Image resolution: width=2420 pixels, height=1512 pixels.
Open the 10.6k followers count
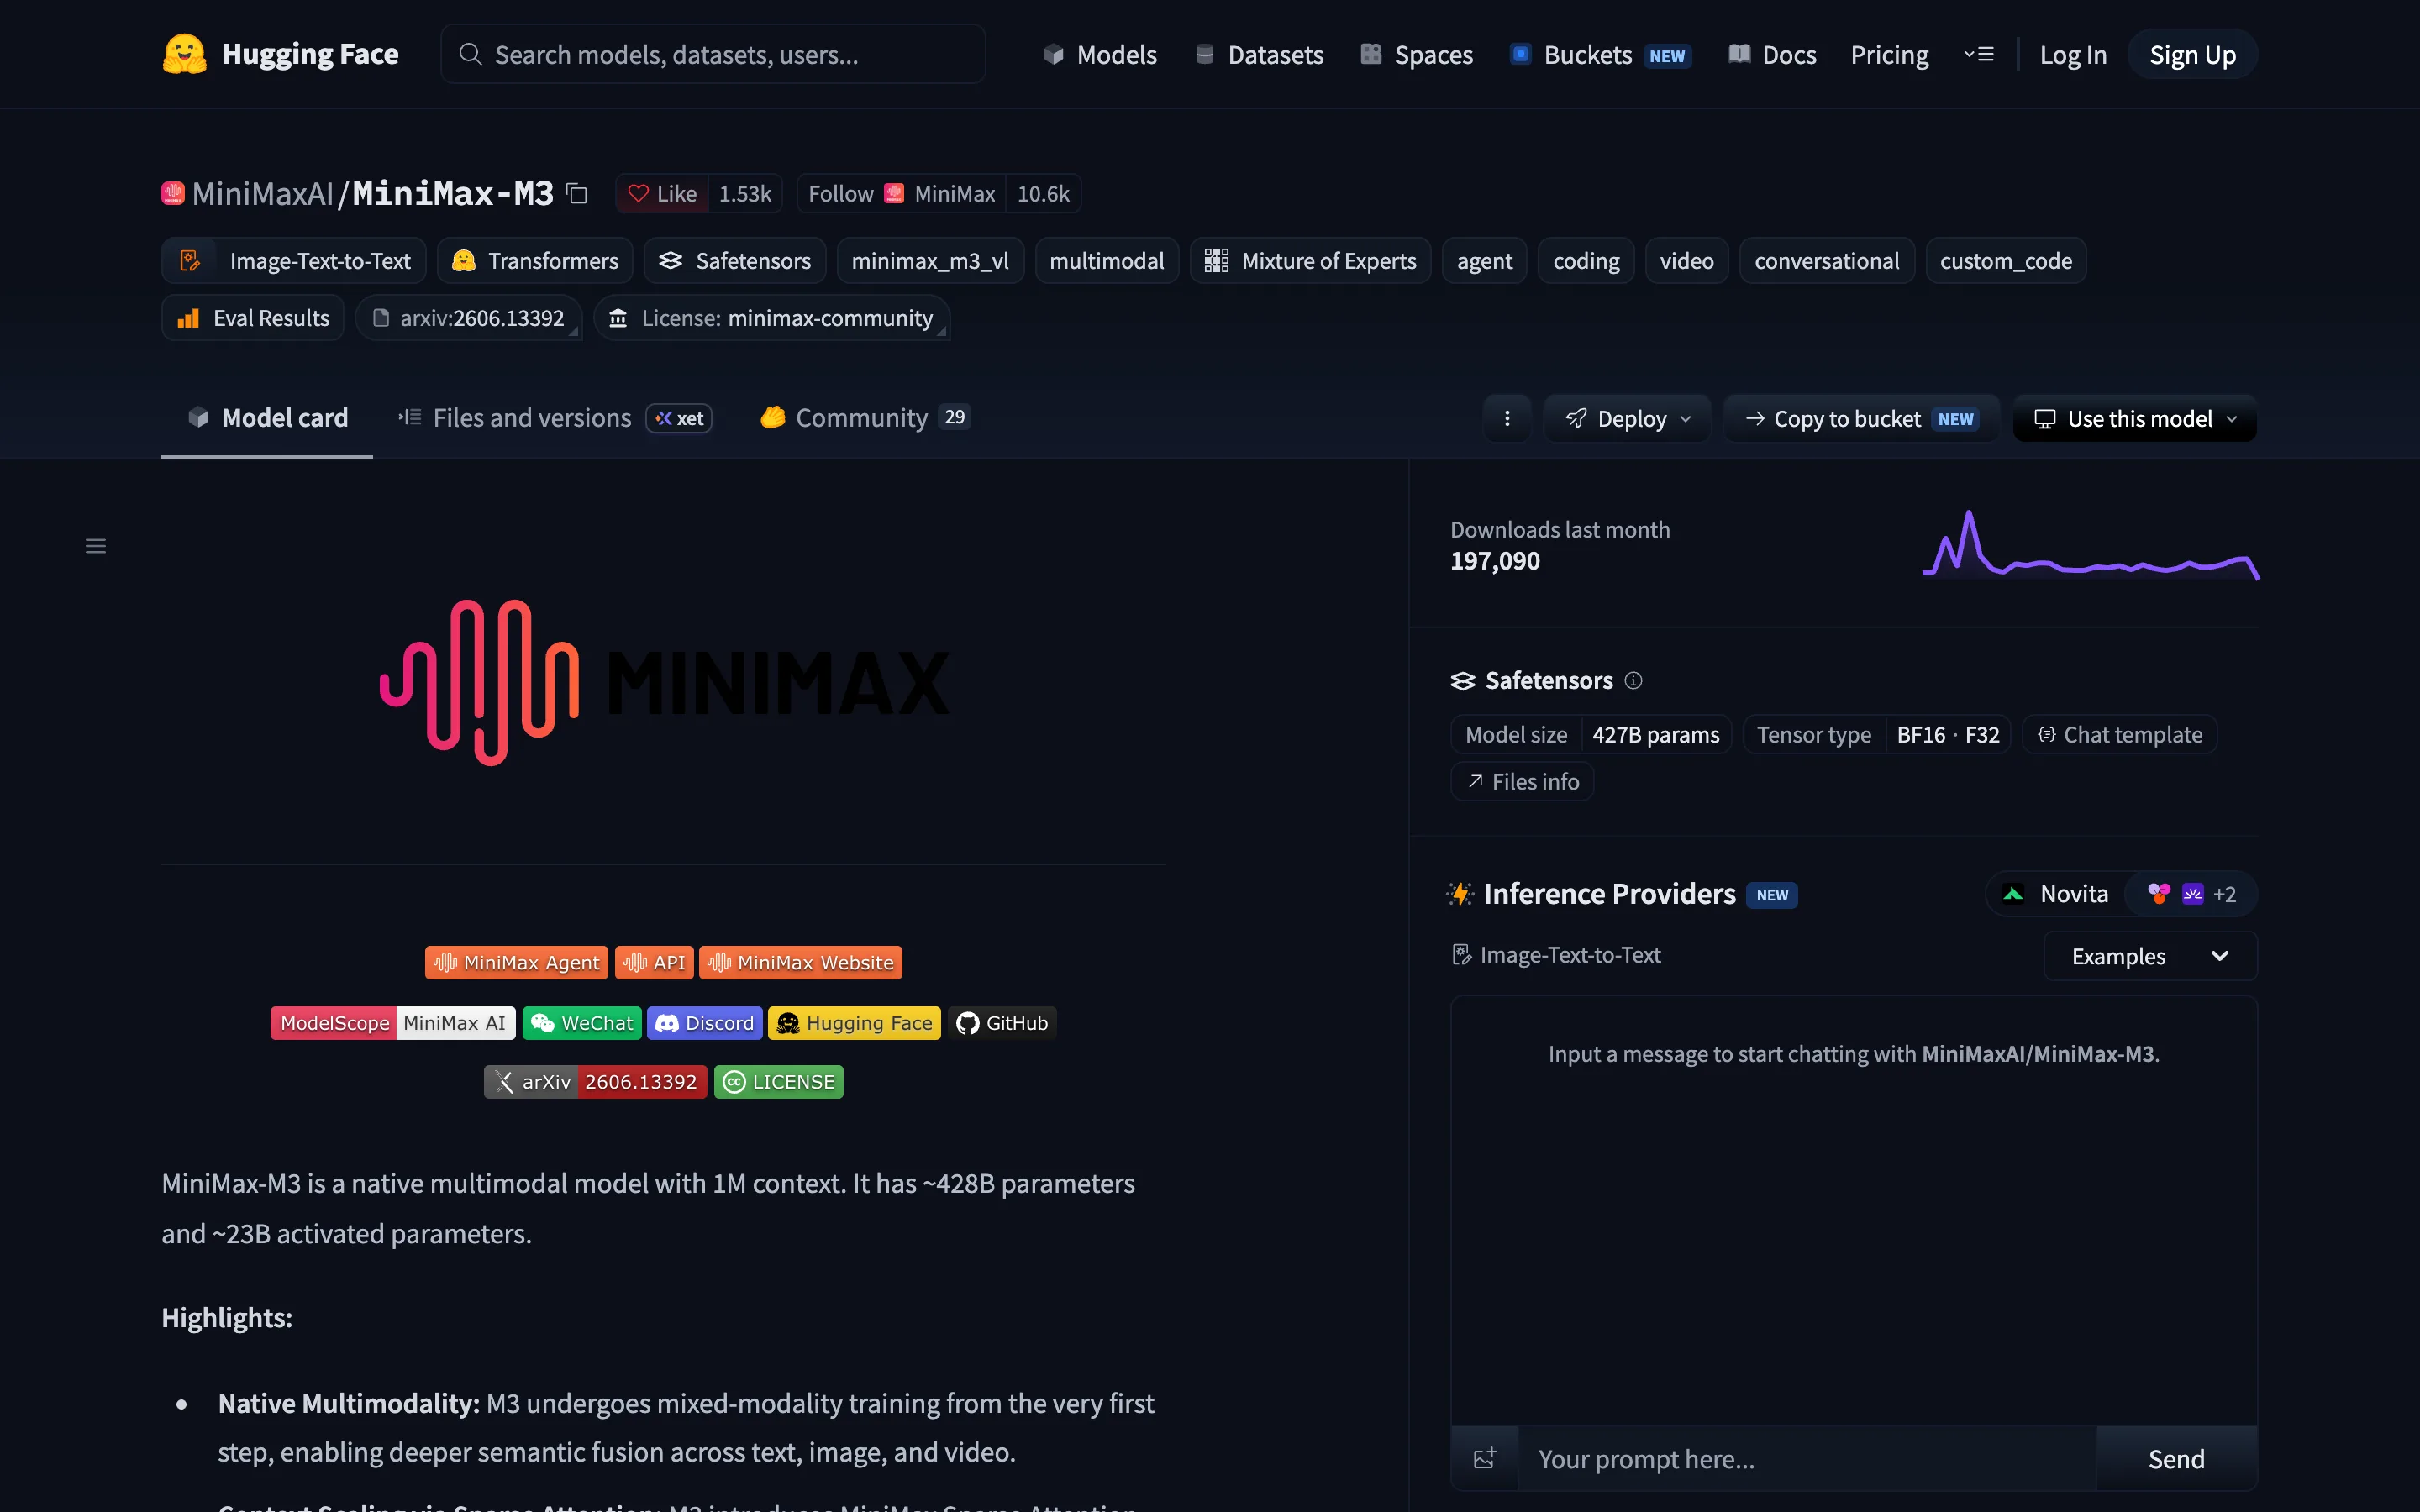(1043, 193)
